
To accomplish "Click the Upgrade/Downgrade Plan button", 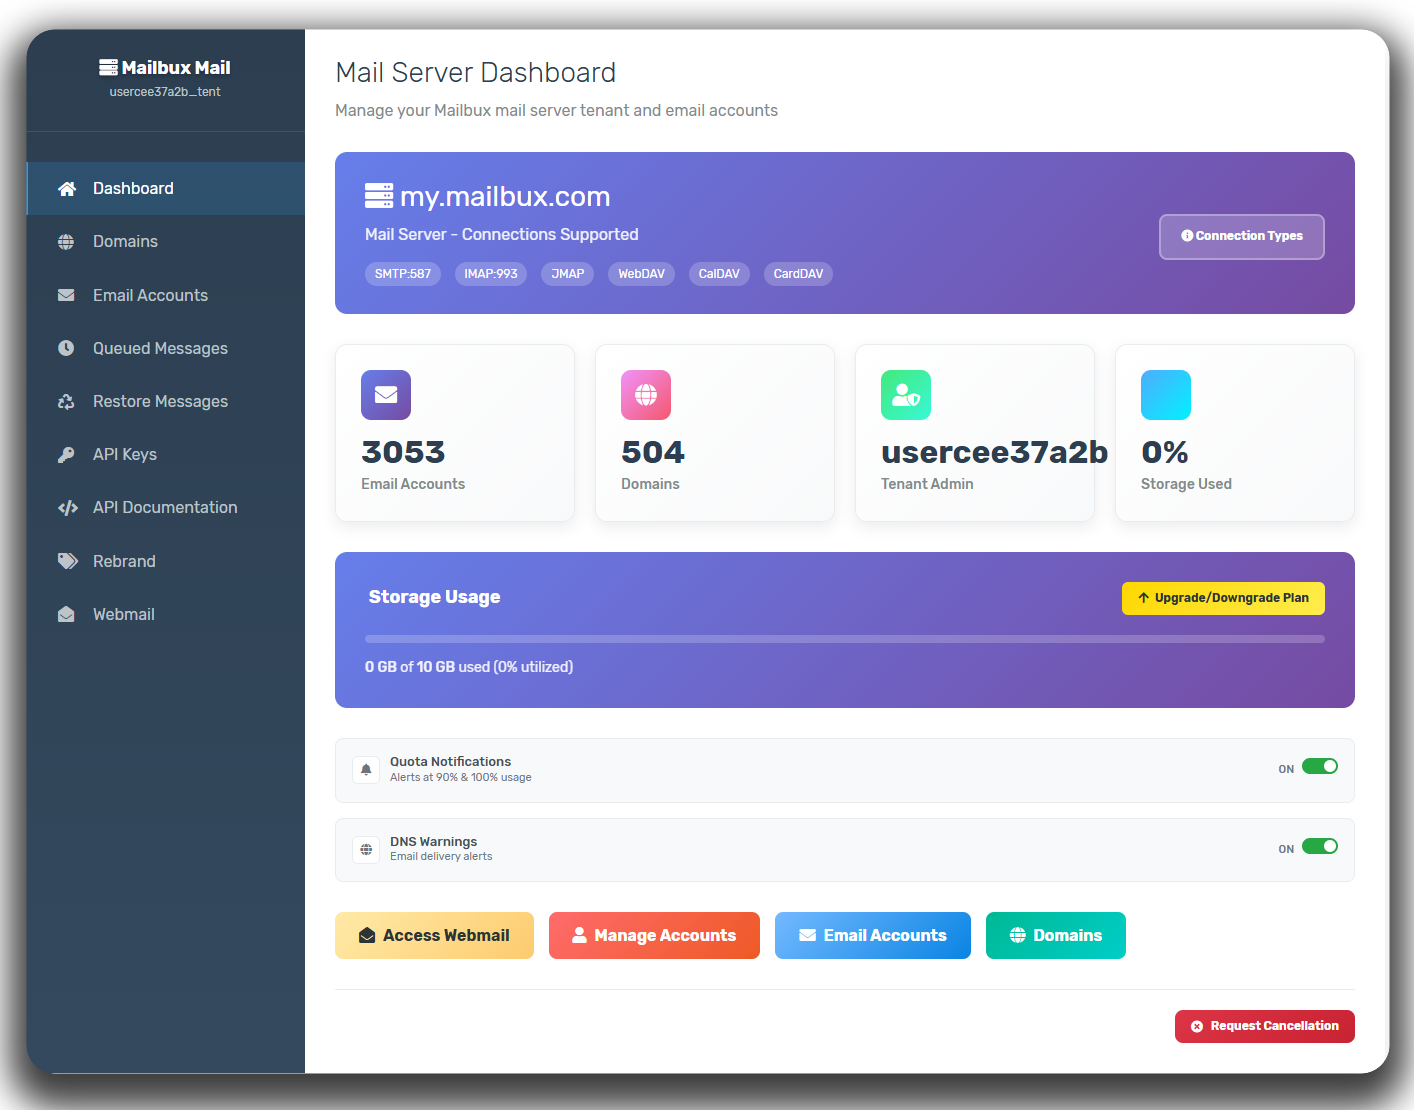I will [x=1223, y=598].
